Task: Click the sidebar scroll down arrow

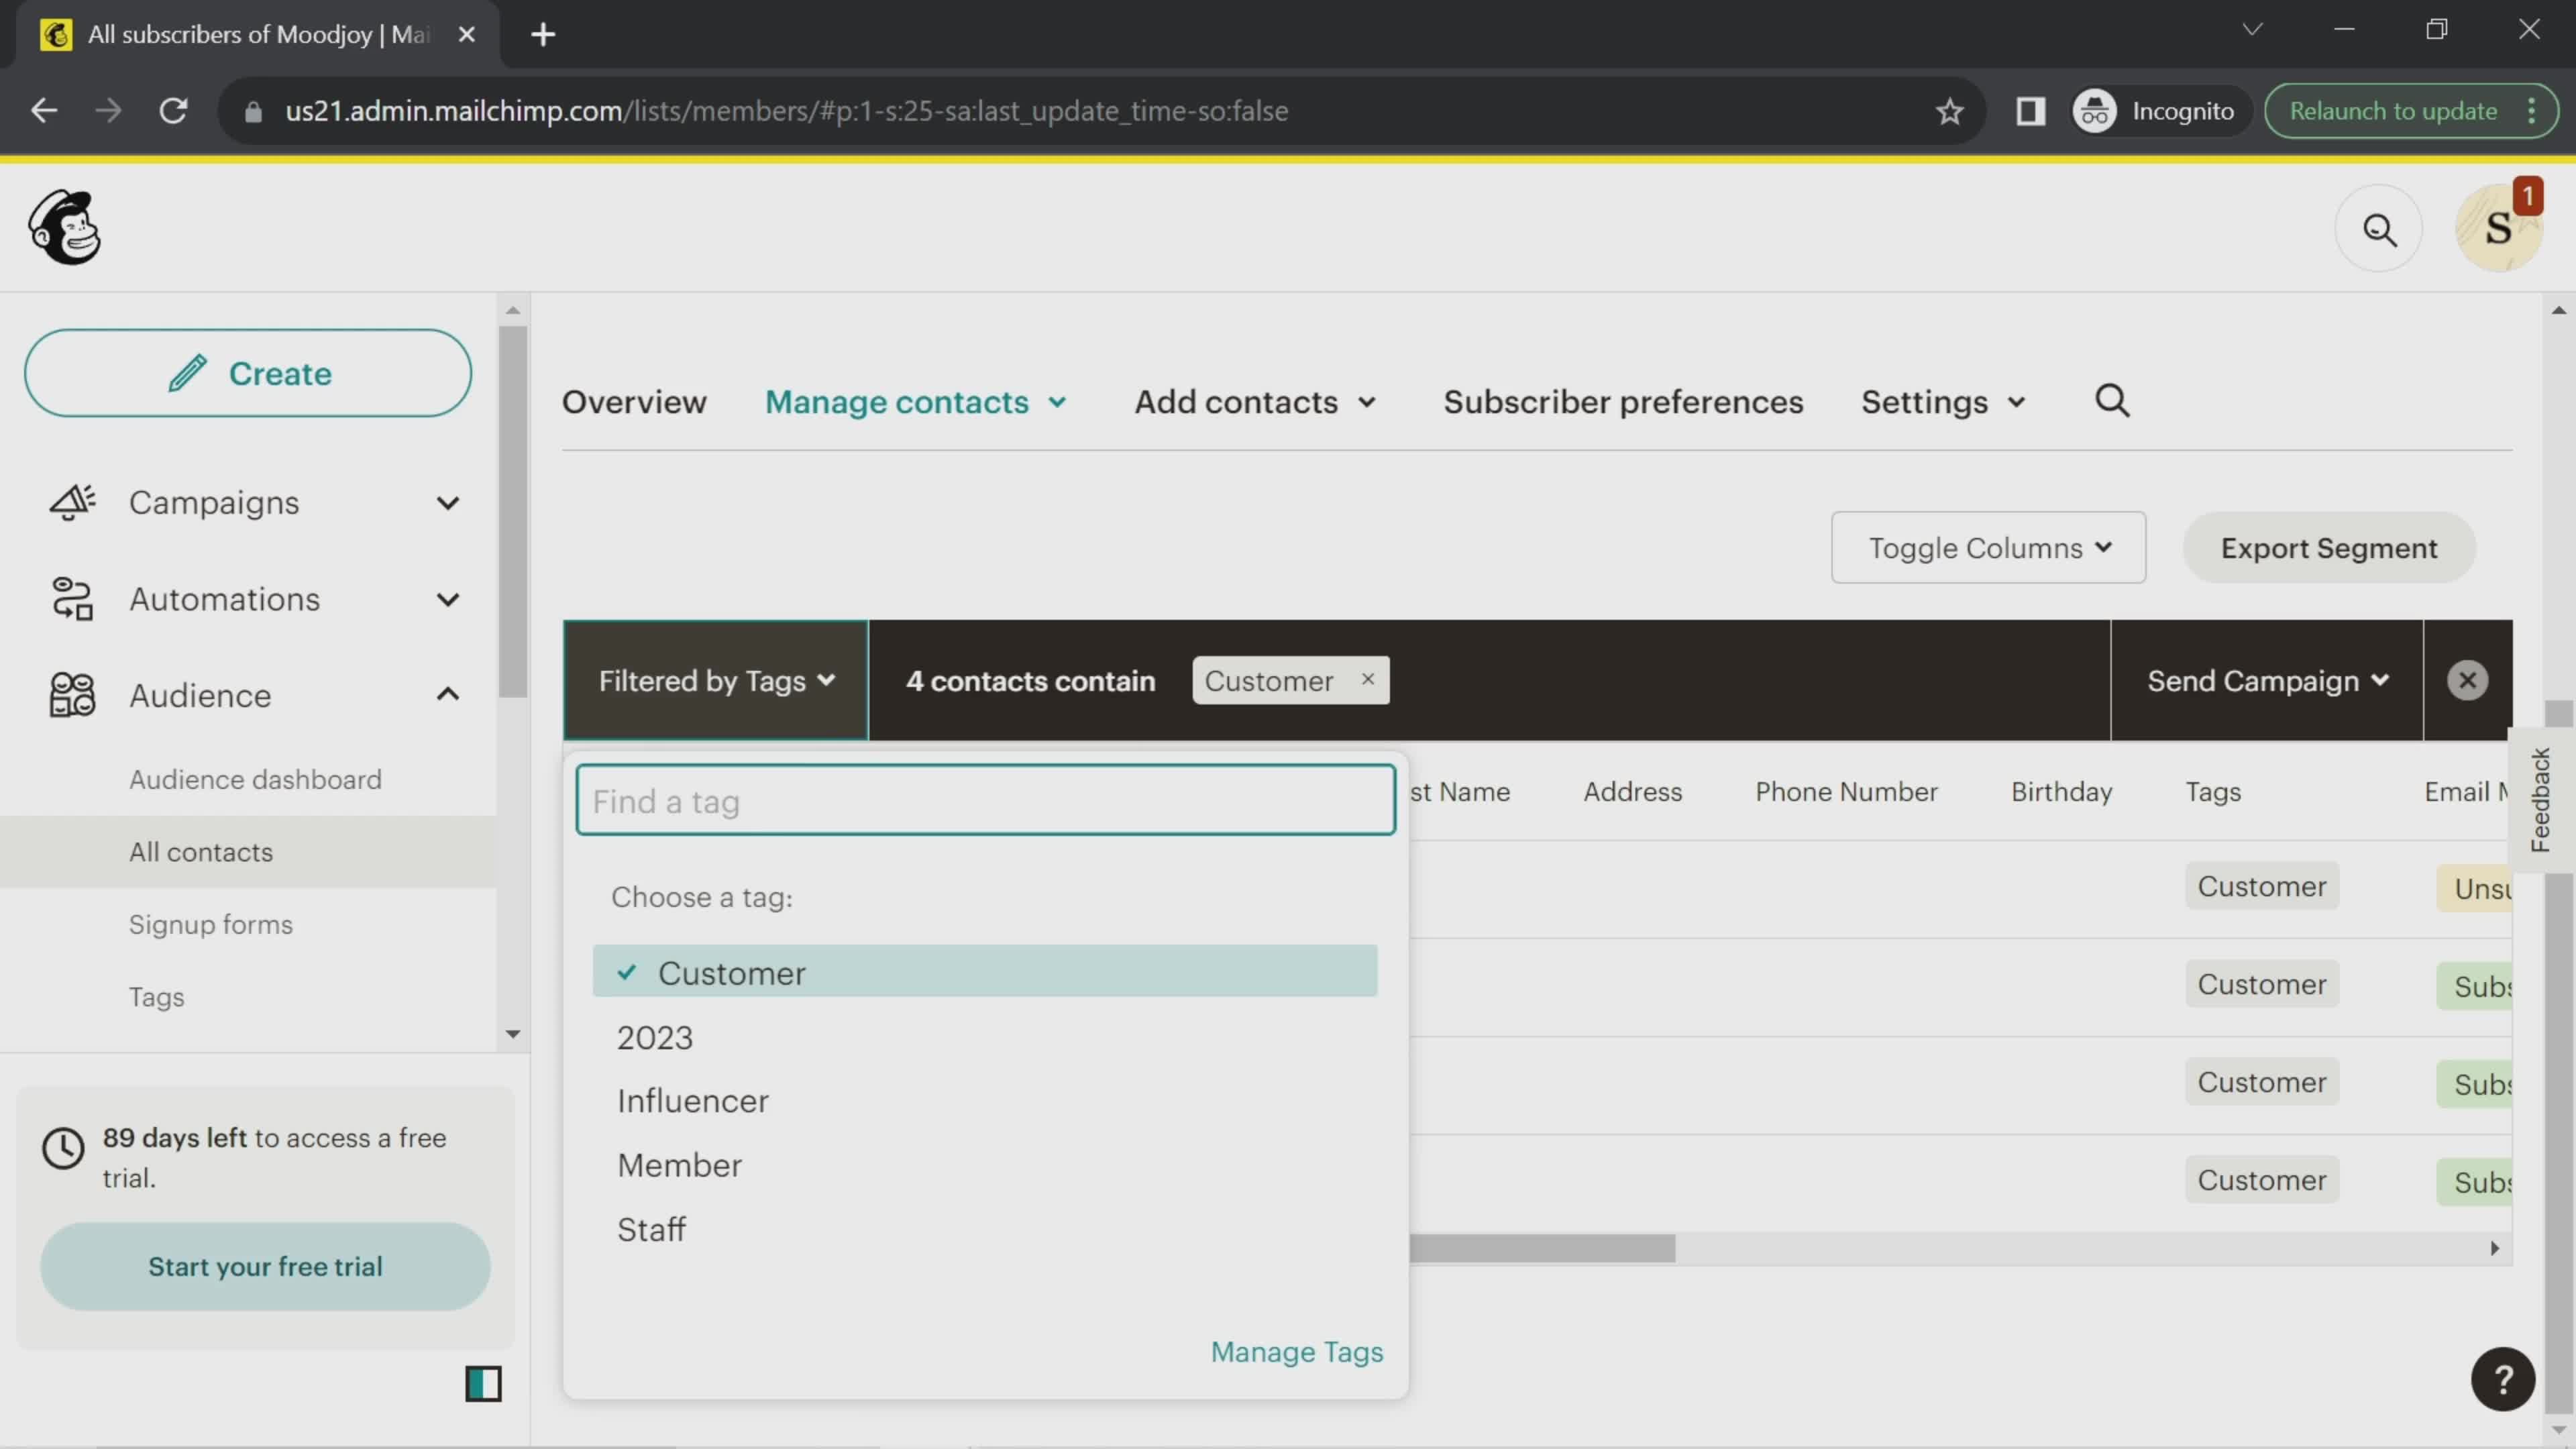Action: [x=513, y=1034]
